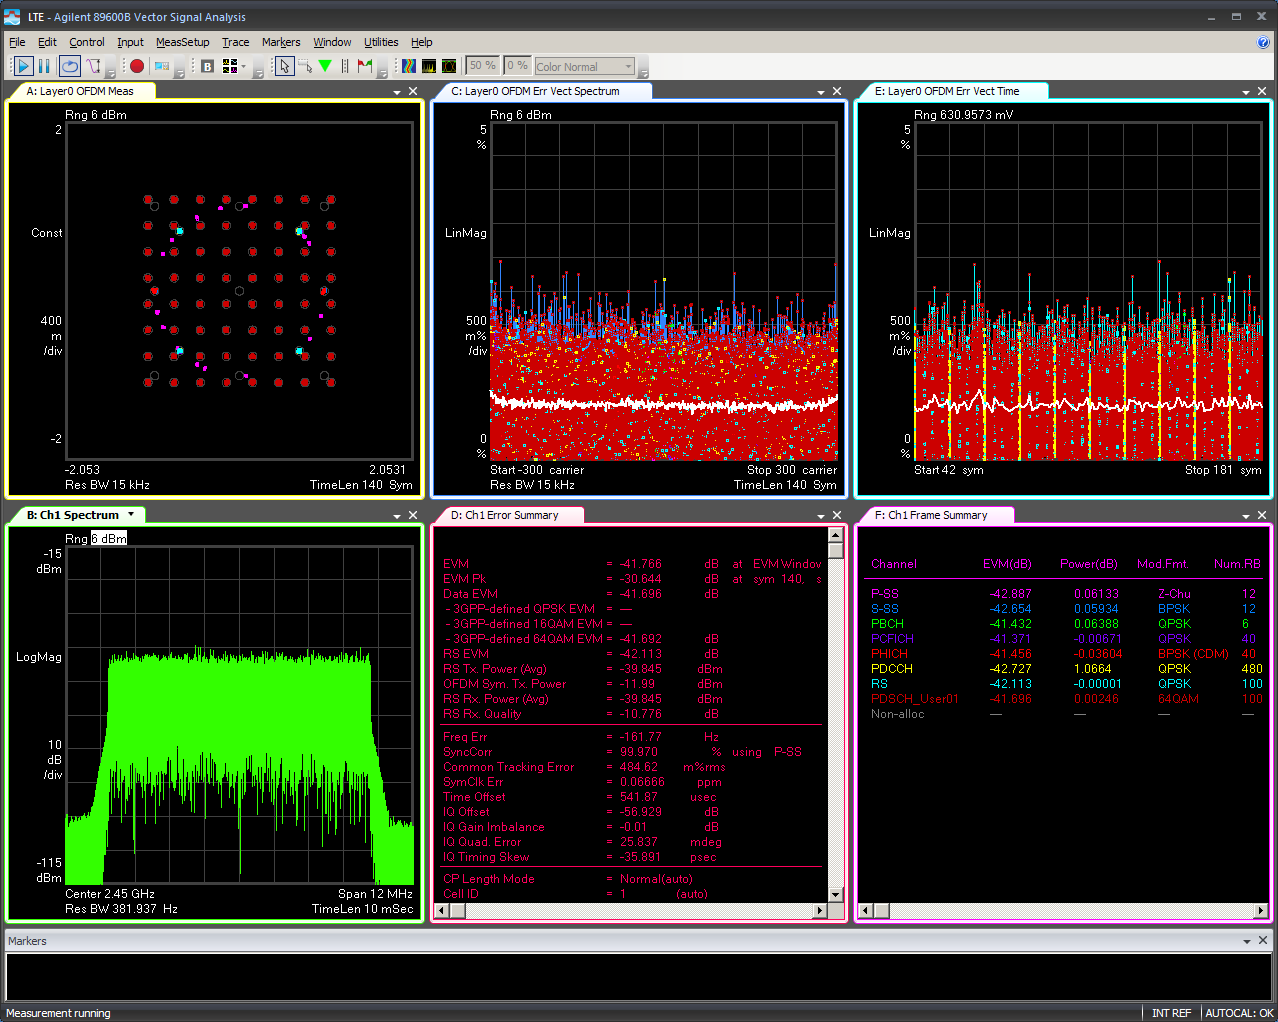This screenshot has height=1022, width=1278.
Task: Open the recording player icon
Action: (161, 66)
